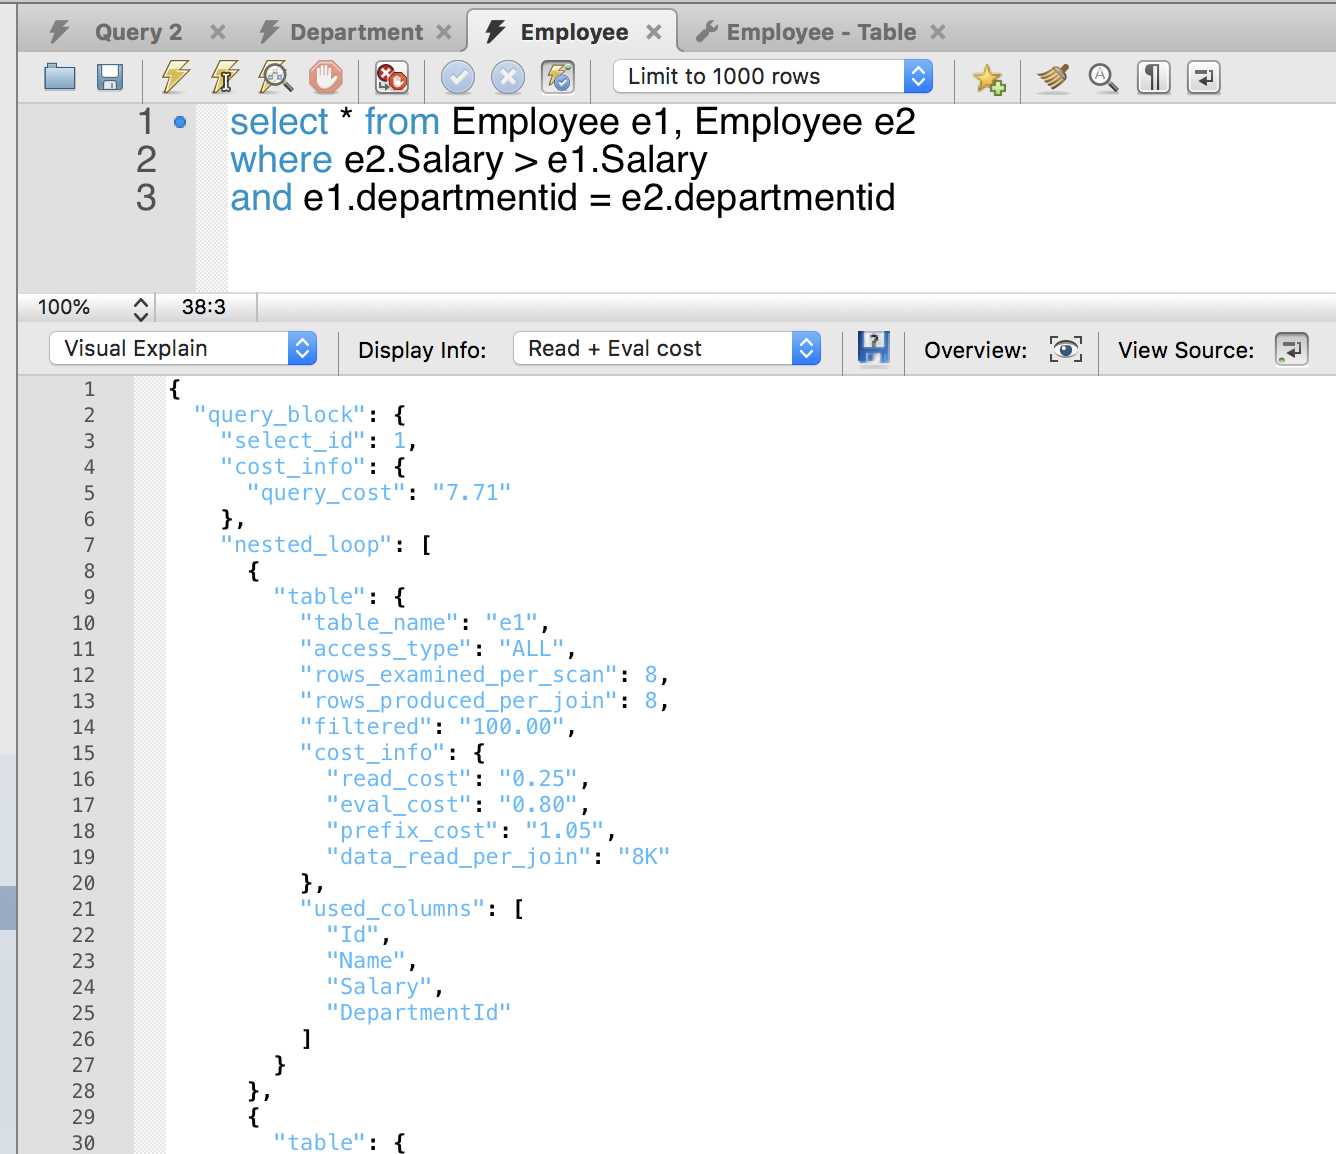Open the Visual Explain view dropdown
This screenshot has height=1154, width=1336.
click(184, 348)
